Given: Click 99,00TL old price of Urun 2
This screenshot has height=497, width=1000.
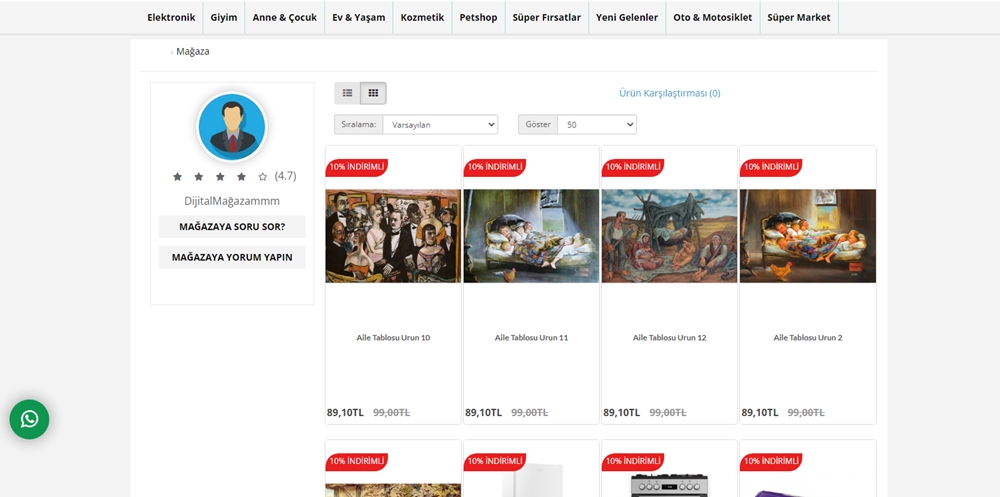Looking at the screenshot, I should pyautogui.click(x=806, y=413).
